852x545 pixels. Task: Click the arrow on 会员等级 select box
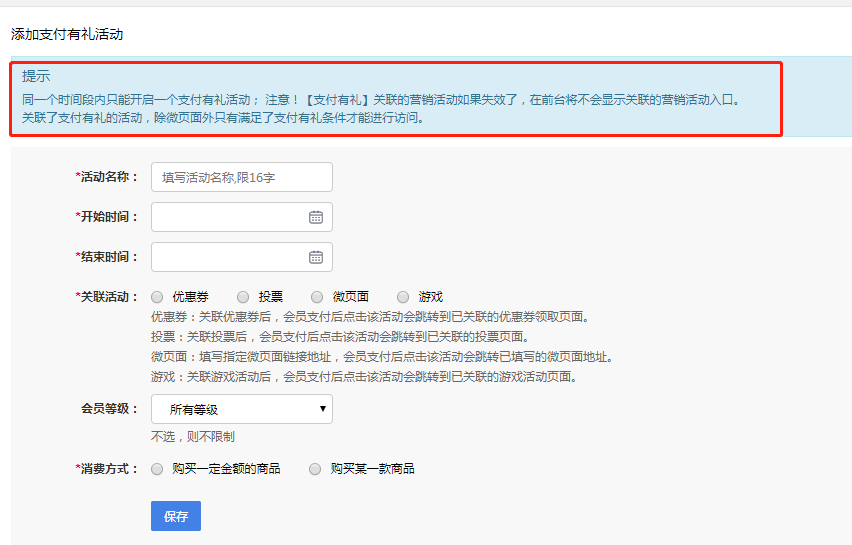[x=322, y=409]
